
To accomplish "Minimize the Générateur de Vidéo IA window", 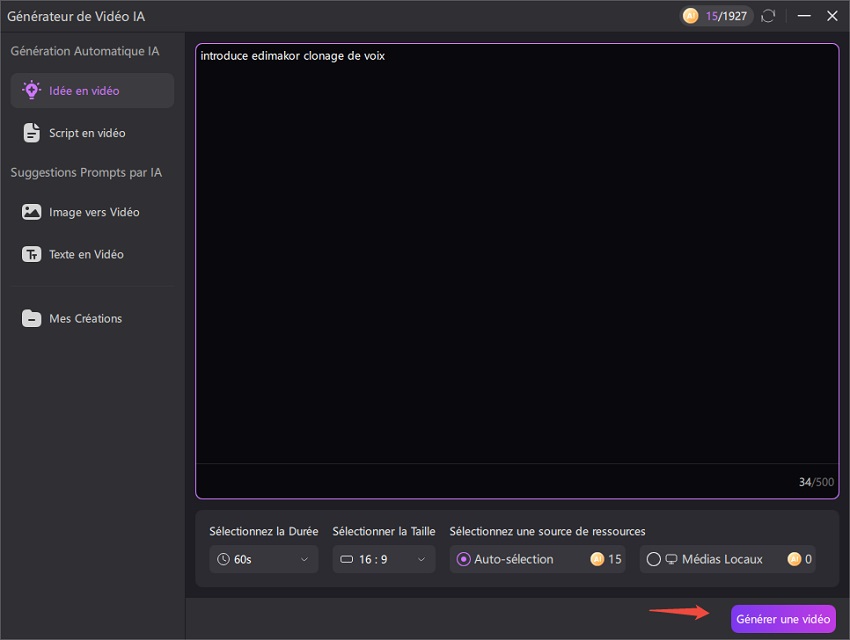I will pyautogui.click(x=804, y=16).
